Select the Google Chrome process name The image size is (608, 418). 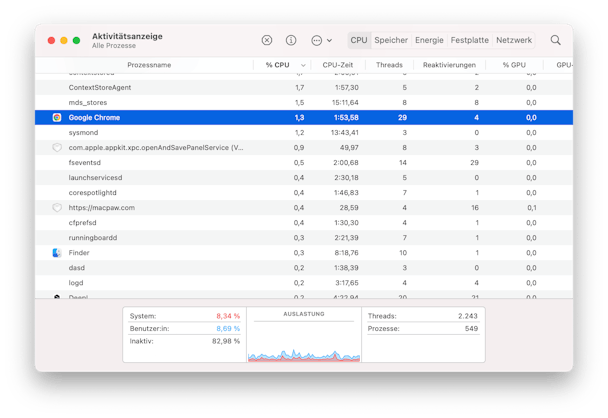94,117
